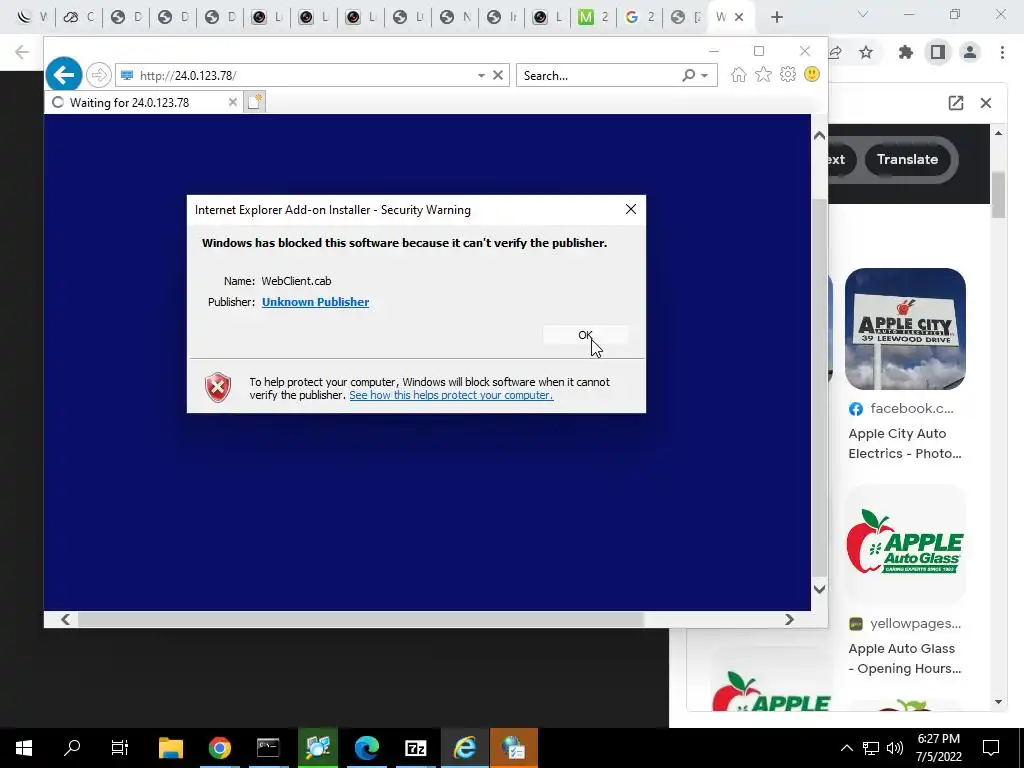Click the Translate button in side panel
The image size is (1024, 768).
[x=907, y=159]
